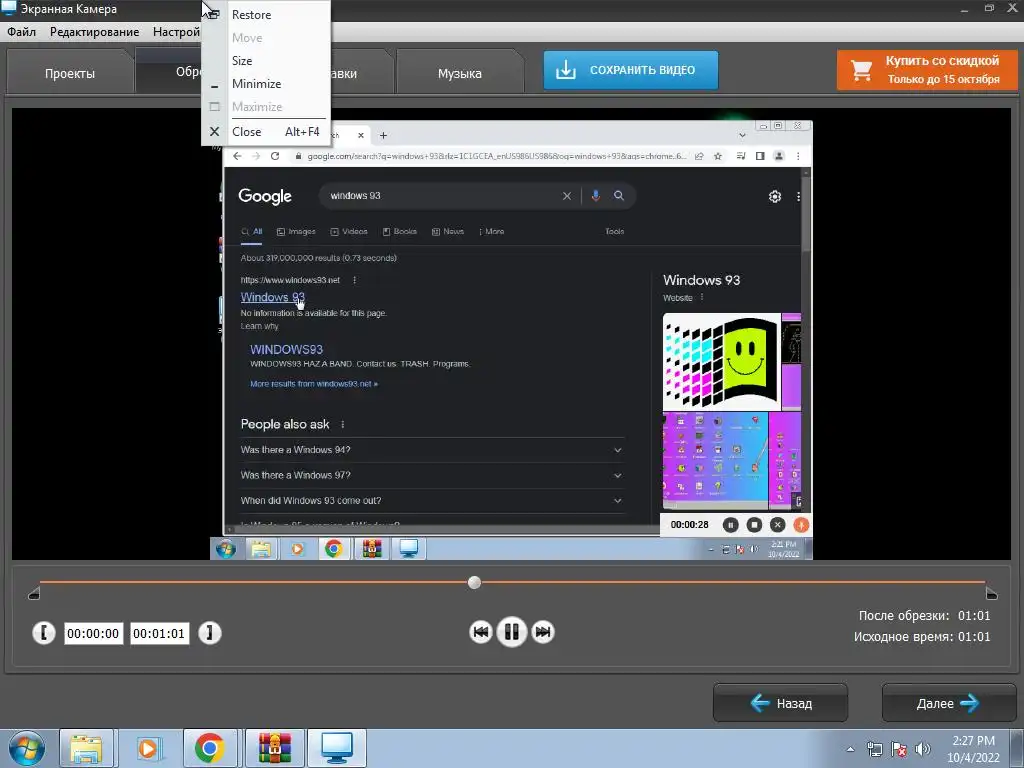Jump to the previous frame with rewind button
The height and width of the screenshot is (768, 1024).
[481, 632]
